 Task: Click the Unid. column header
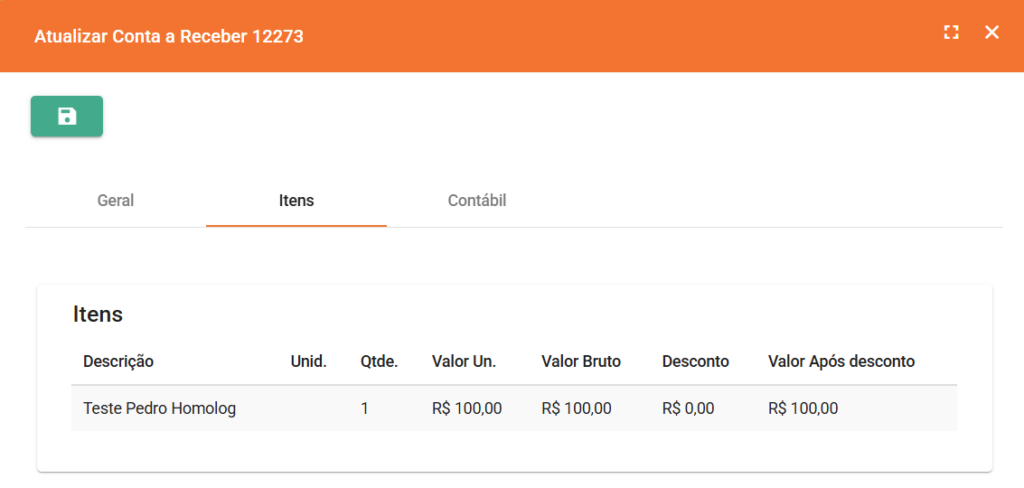pos(308,361)
